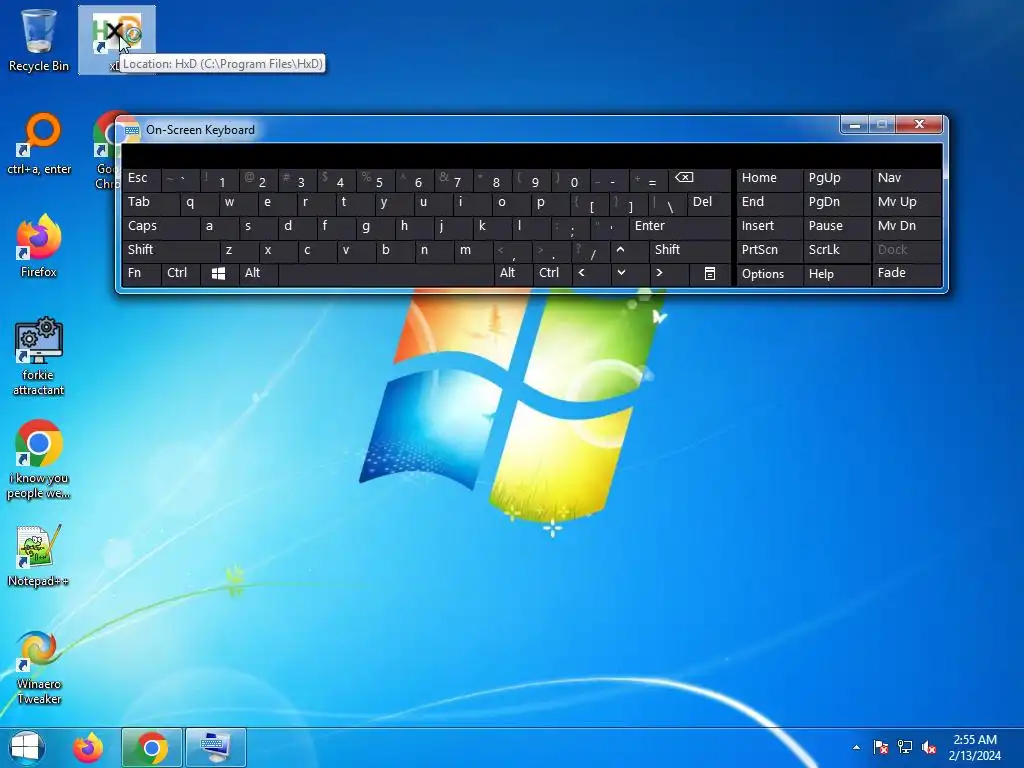Click the left arrow key
The width and height of the screenshot is (1024, 768).
pyautogui.click(x=591, y=274)
